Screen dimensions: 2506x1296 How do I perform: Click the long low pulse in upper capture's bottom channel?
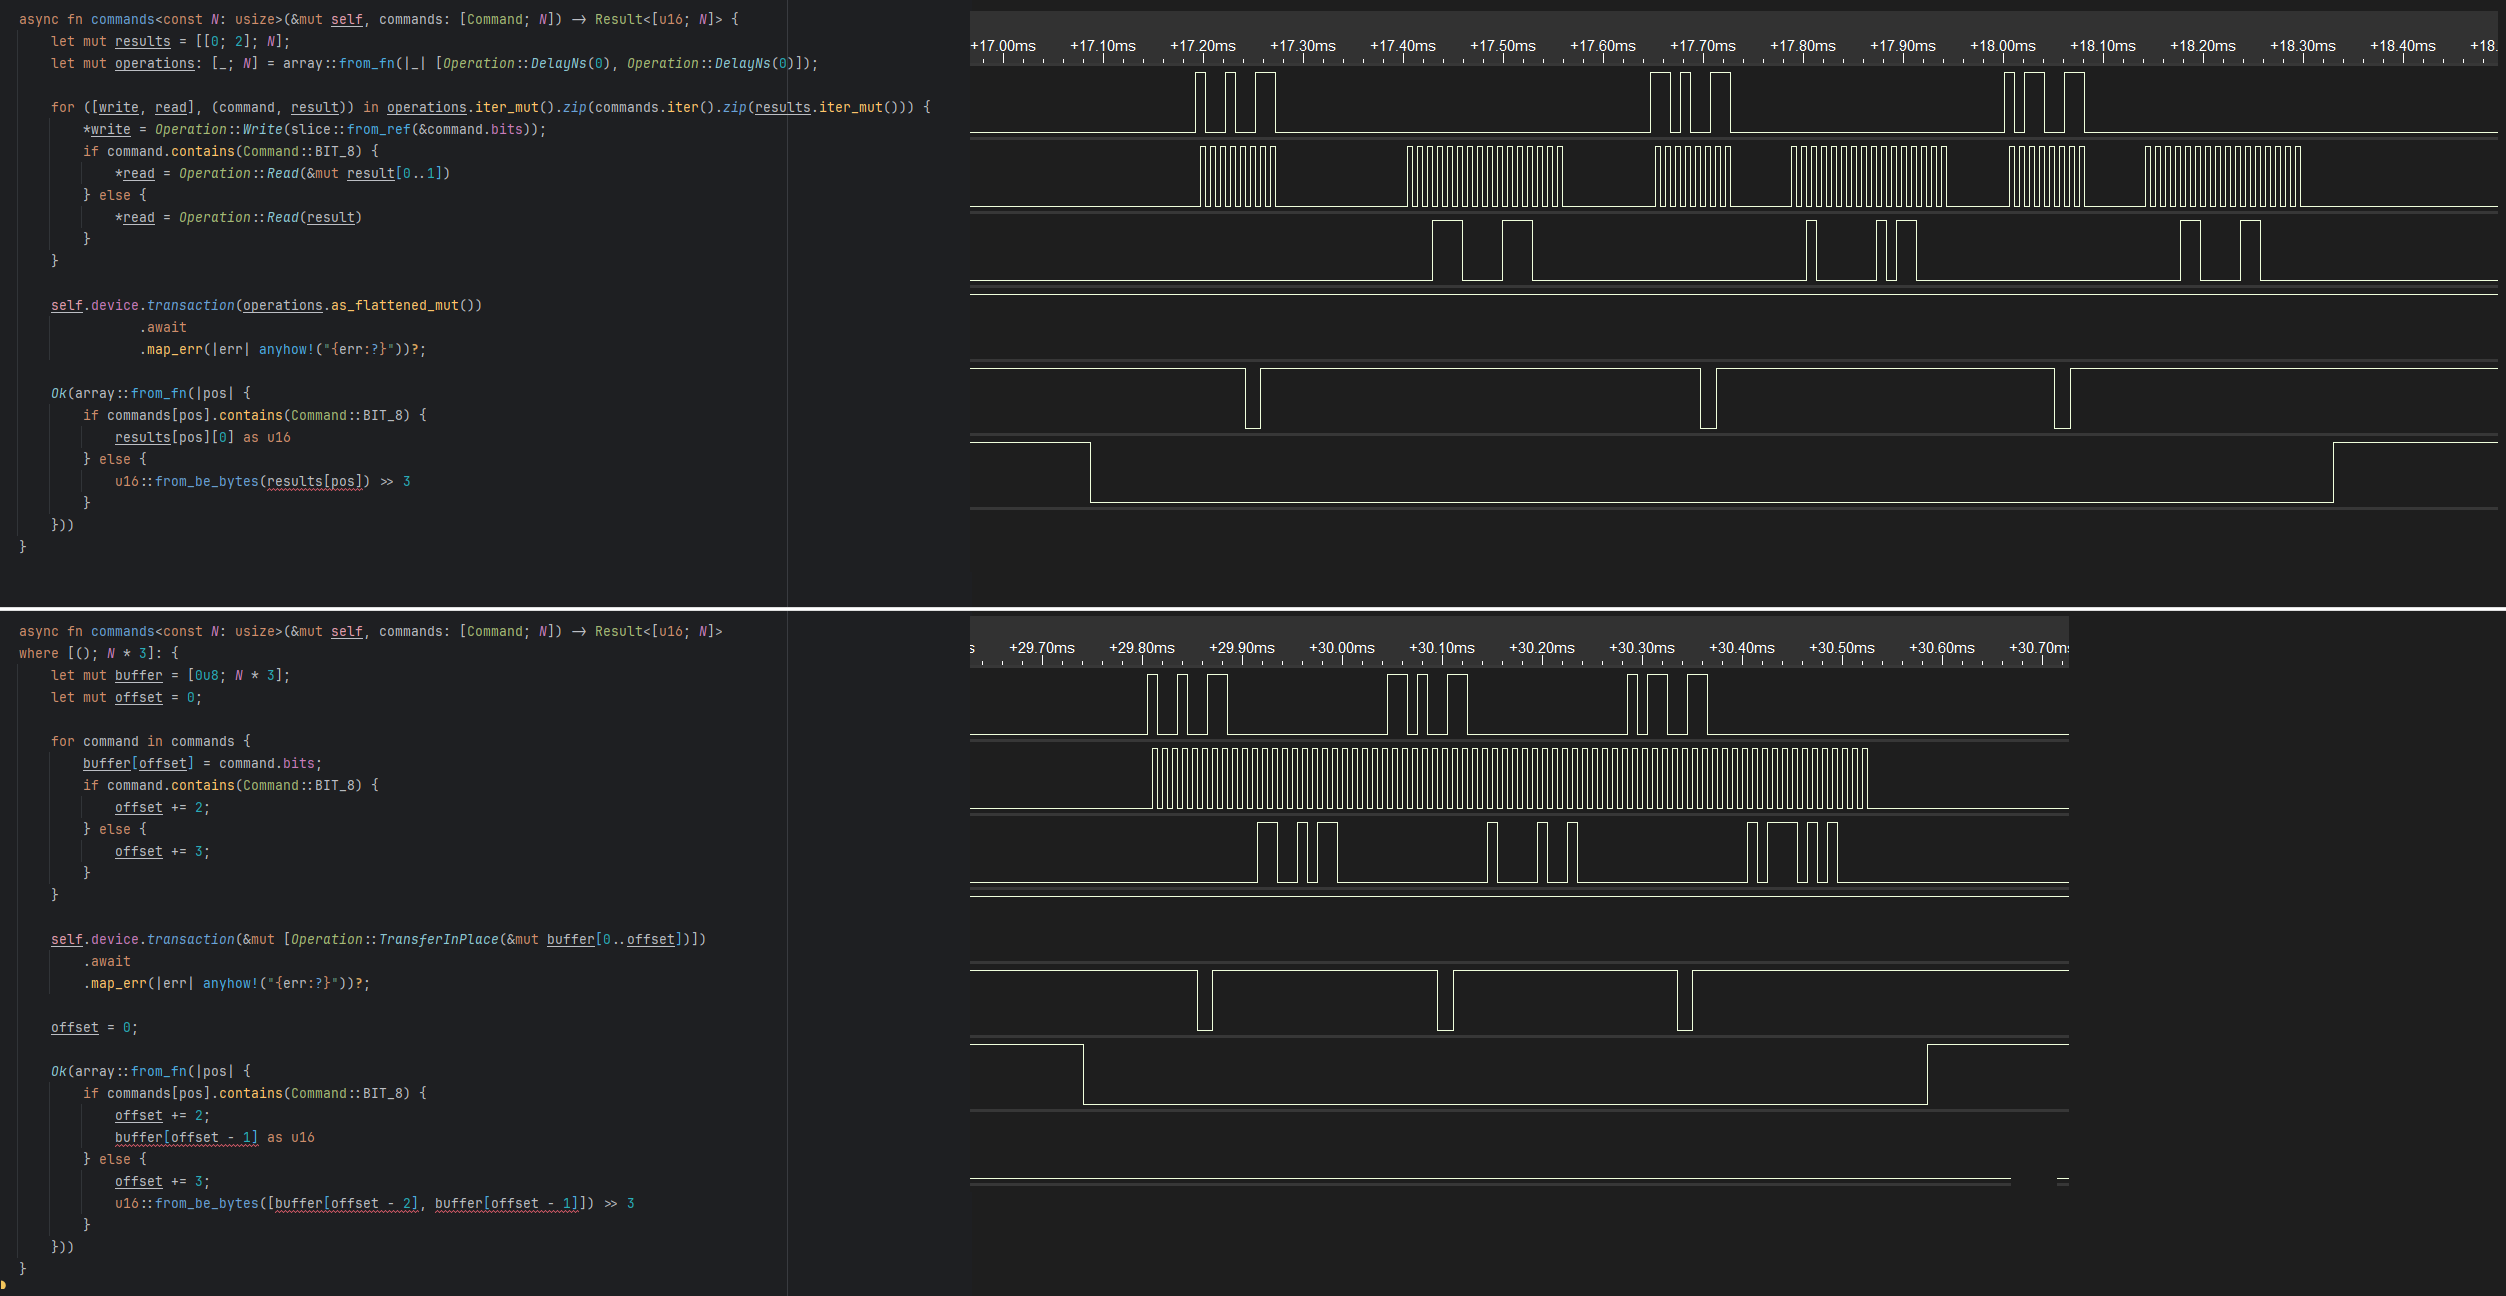tap(1710, 472)
